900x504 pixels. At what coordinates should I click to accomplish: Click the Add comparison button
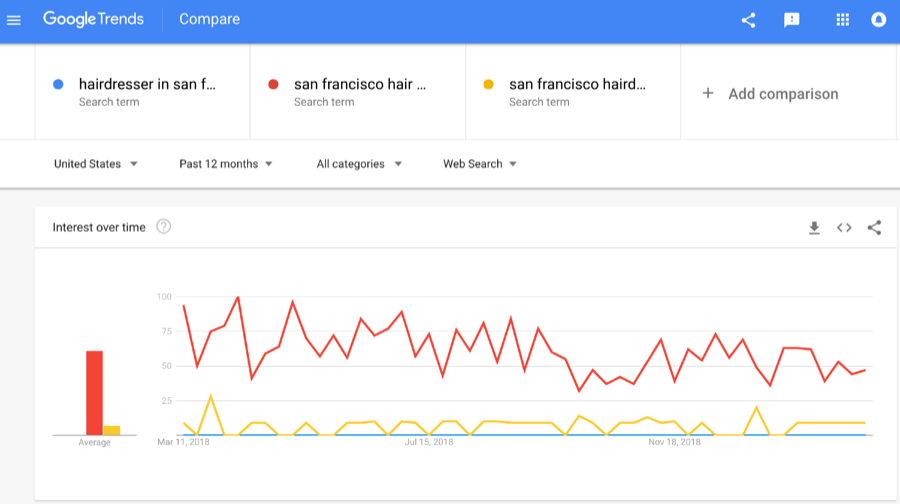tap(770, 94)
